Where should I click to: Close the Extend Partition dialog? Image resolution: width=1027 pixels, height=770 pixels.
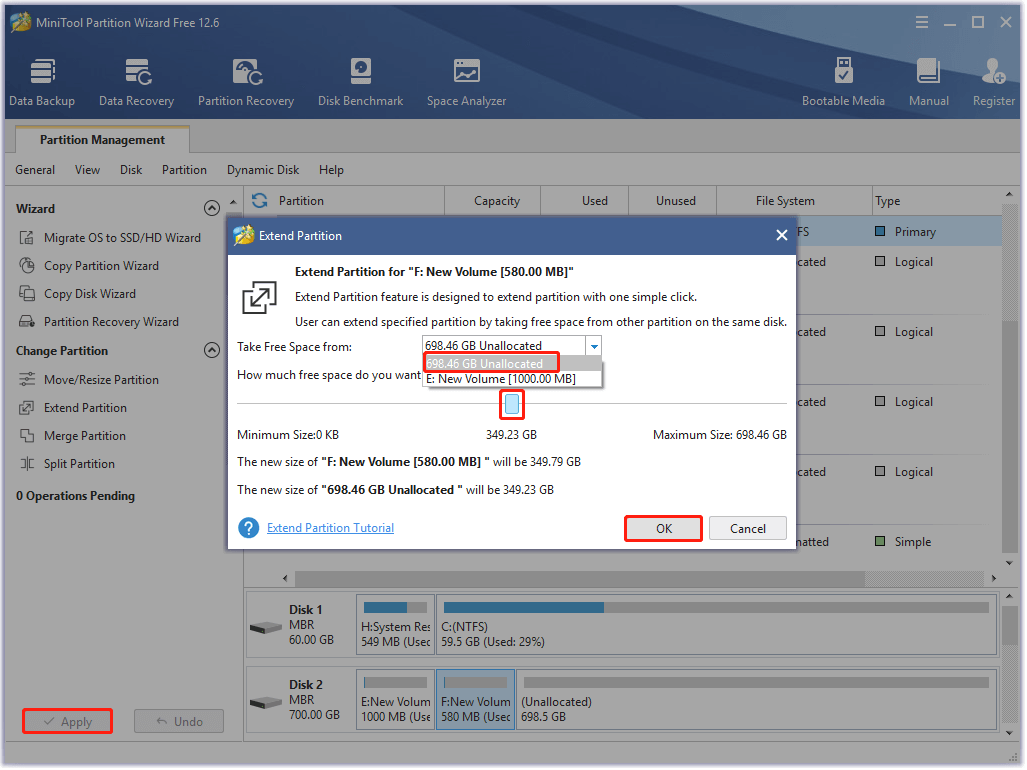pyautogui.click(x=781, y=236)
